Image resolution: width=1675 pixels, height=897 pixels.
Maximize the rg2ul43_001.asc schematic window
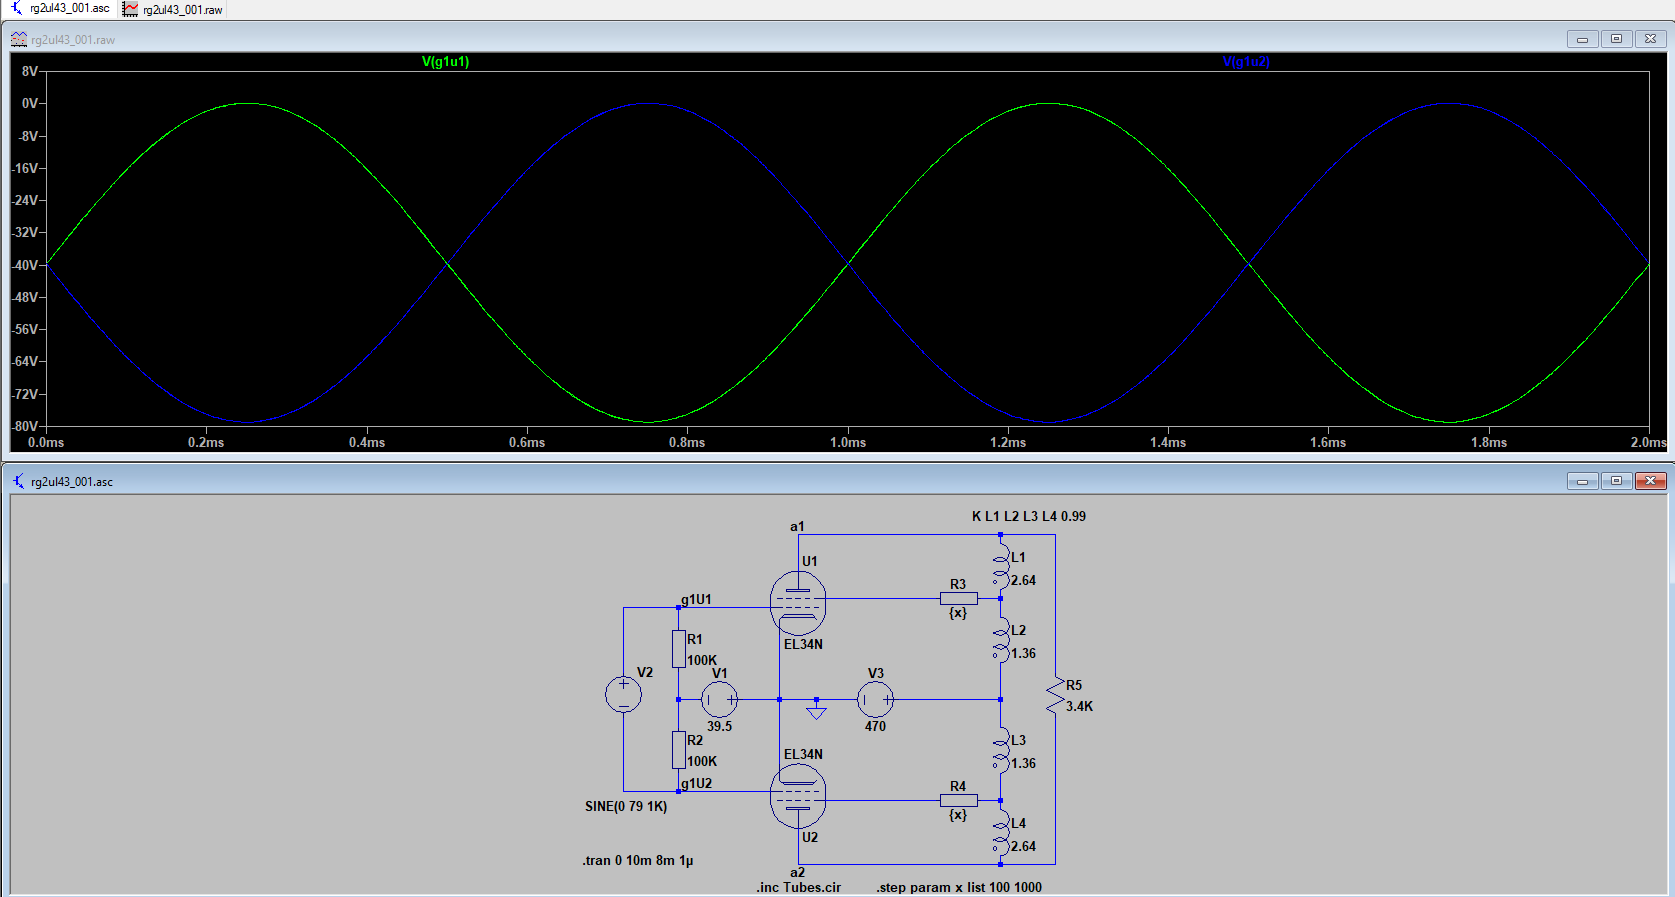[x=1616, y=481]
